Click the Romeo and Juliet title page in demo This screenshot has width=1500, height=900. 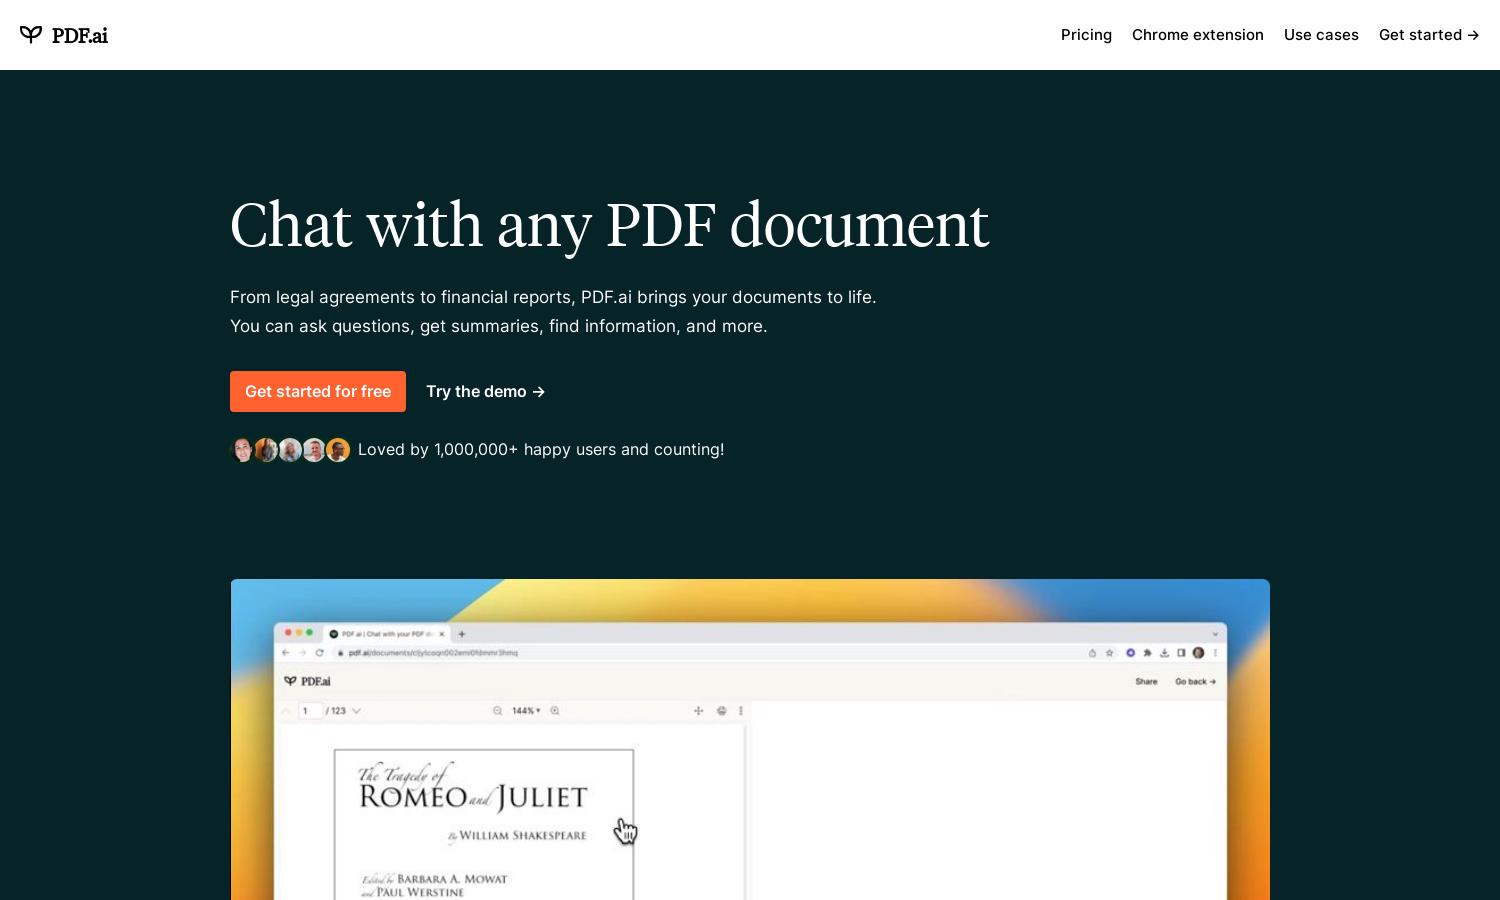tap(484, 824)
